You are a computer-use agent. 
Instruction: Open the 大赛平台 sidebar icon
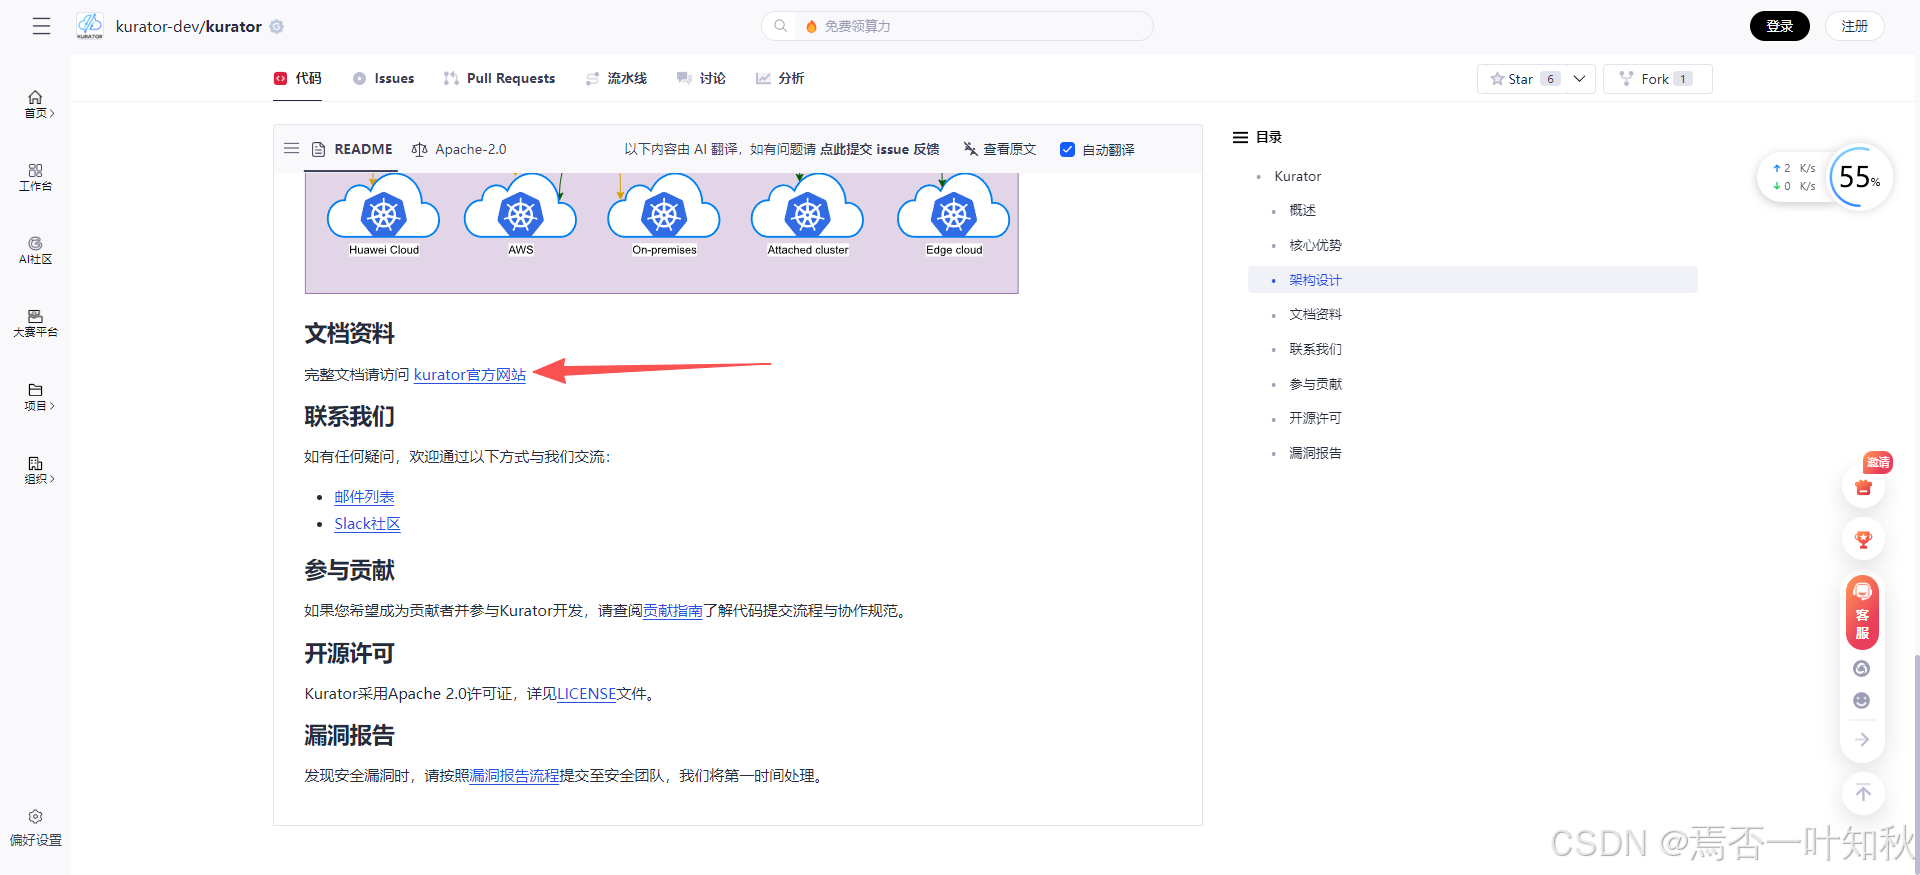coord(35,316)
